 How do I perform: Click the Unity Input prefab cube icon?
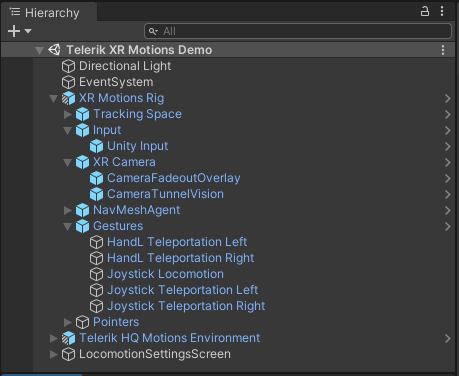[x=96, y=146]
